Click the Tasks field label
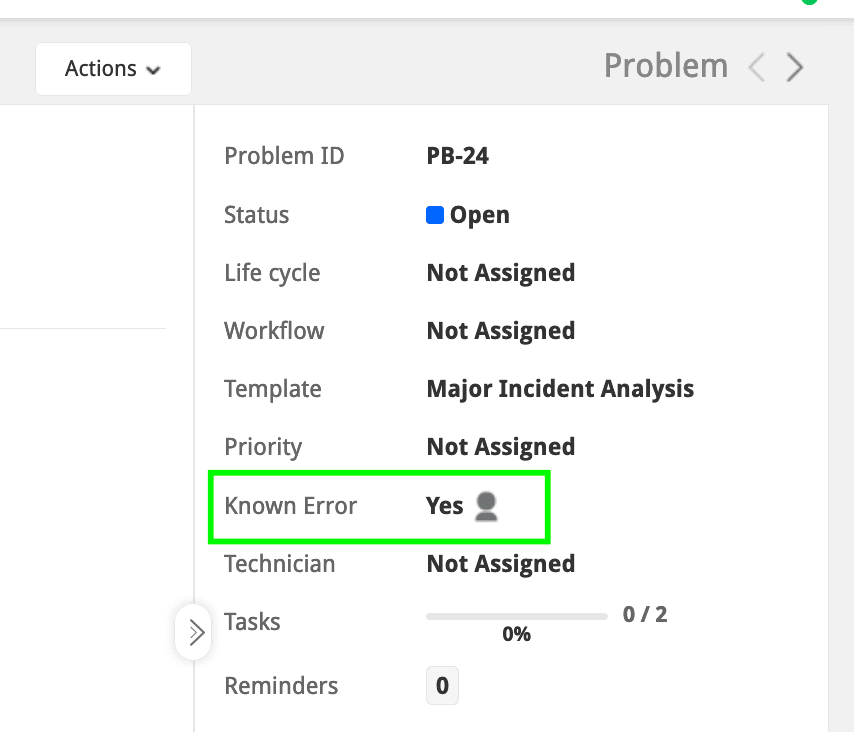 pos(252,622)
